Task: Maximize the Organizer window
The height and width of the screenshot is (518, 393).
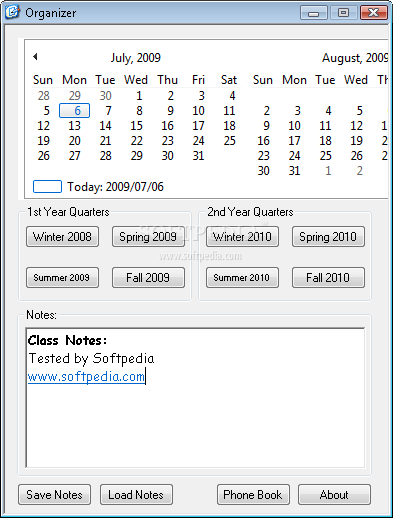Action: click(x=344, y=13)
